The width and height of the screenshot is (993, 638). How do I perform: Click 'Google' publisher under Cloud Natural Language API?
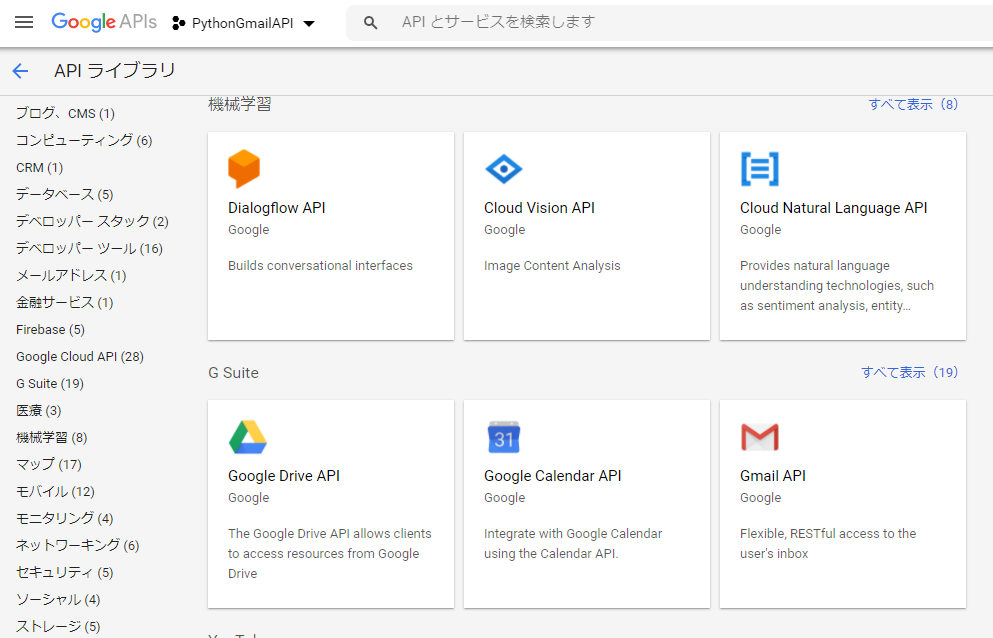[x=761, y=230]
